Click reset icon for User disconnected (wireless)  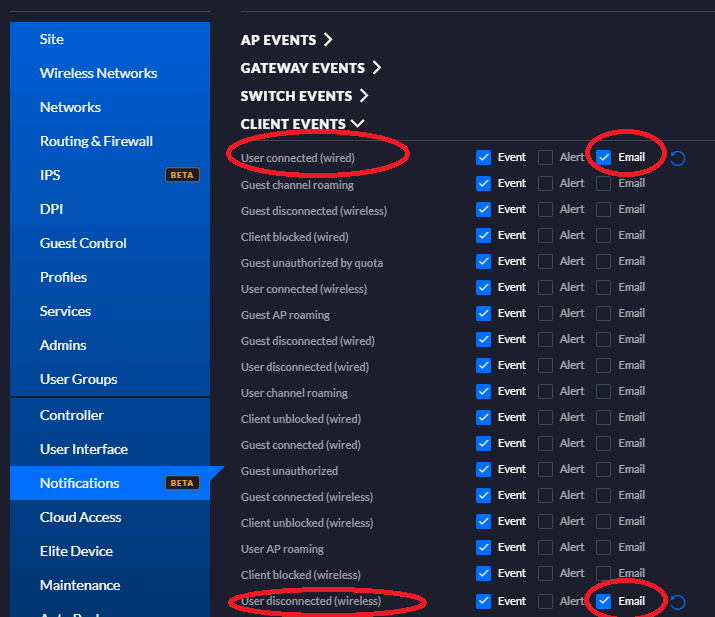[x=678, y=602]
